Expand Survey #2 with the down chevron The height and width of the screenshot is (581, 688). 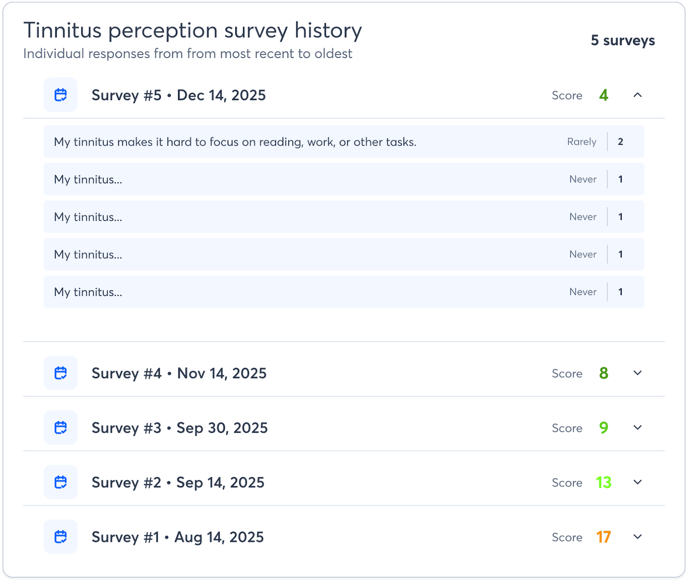(x=638, y=482)
